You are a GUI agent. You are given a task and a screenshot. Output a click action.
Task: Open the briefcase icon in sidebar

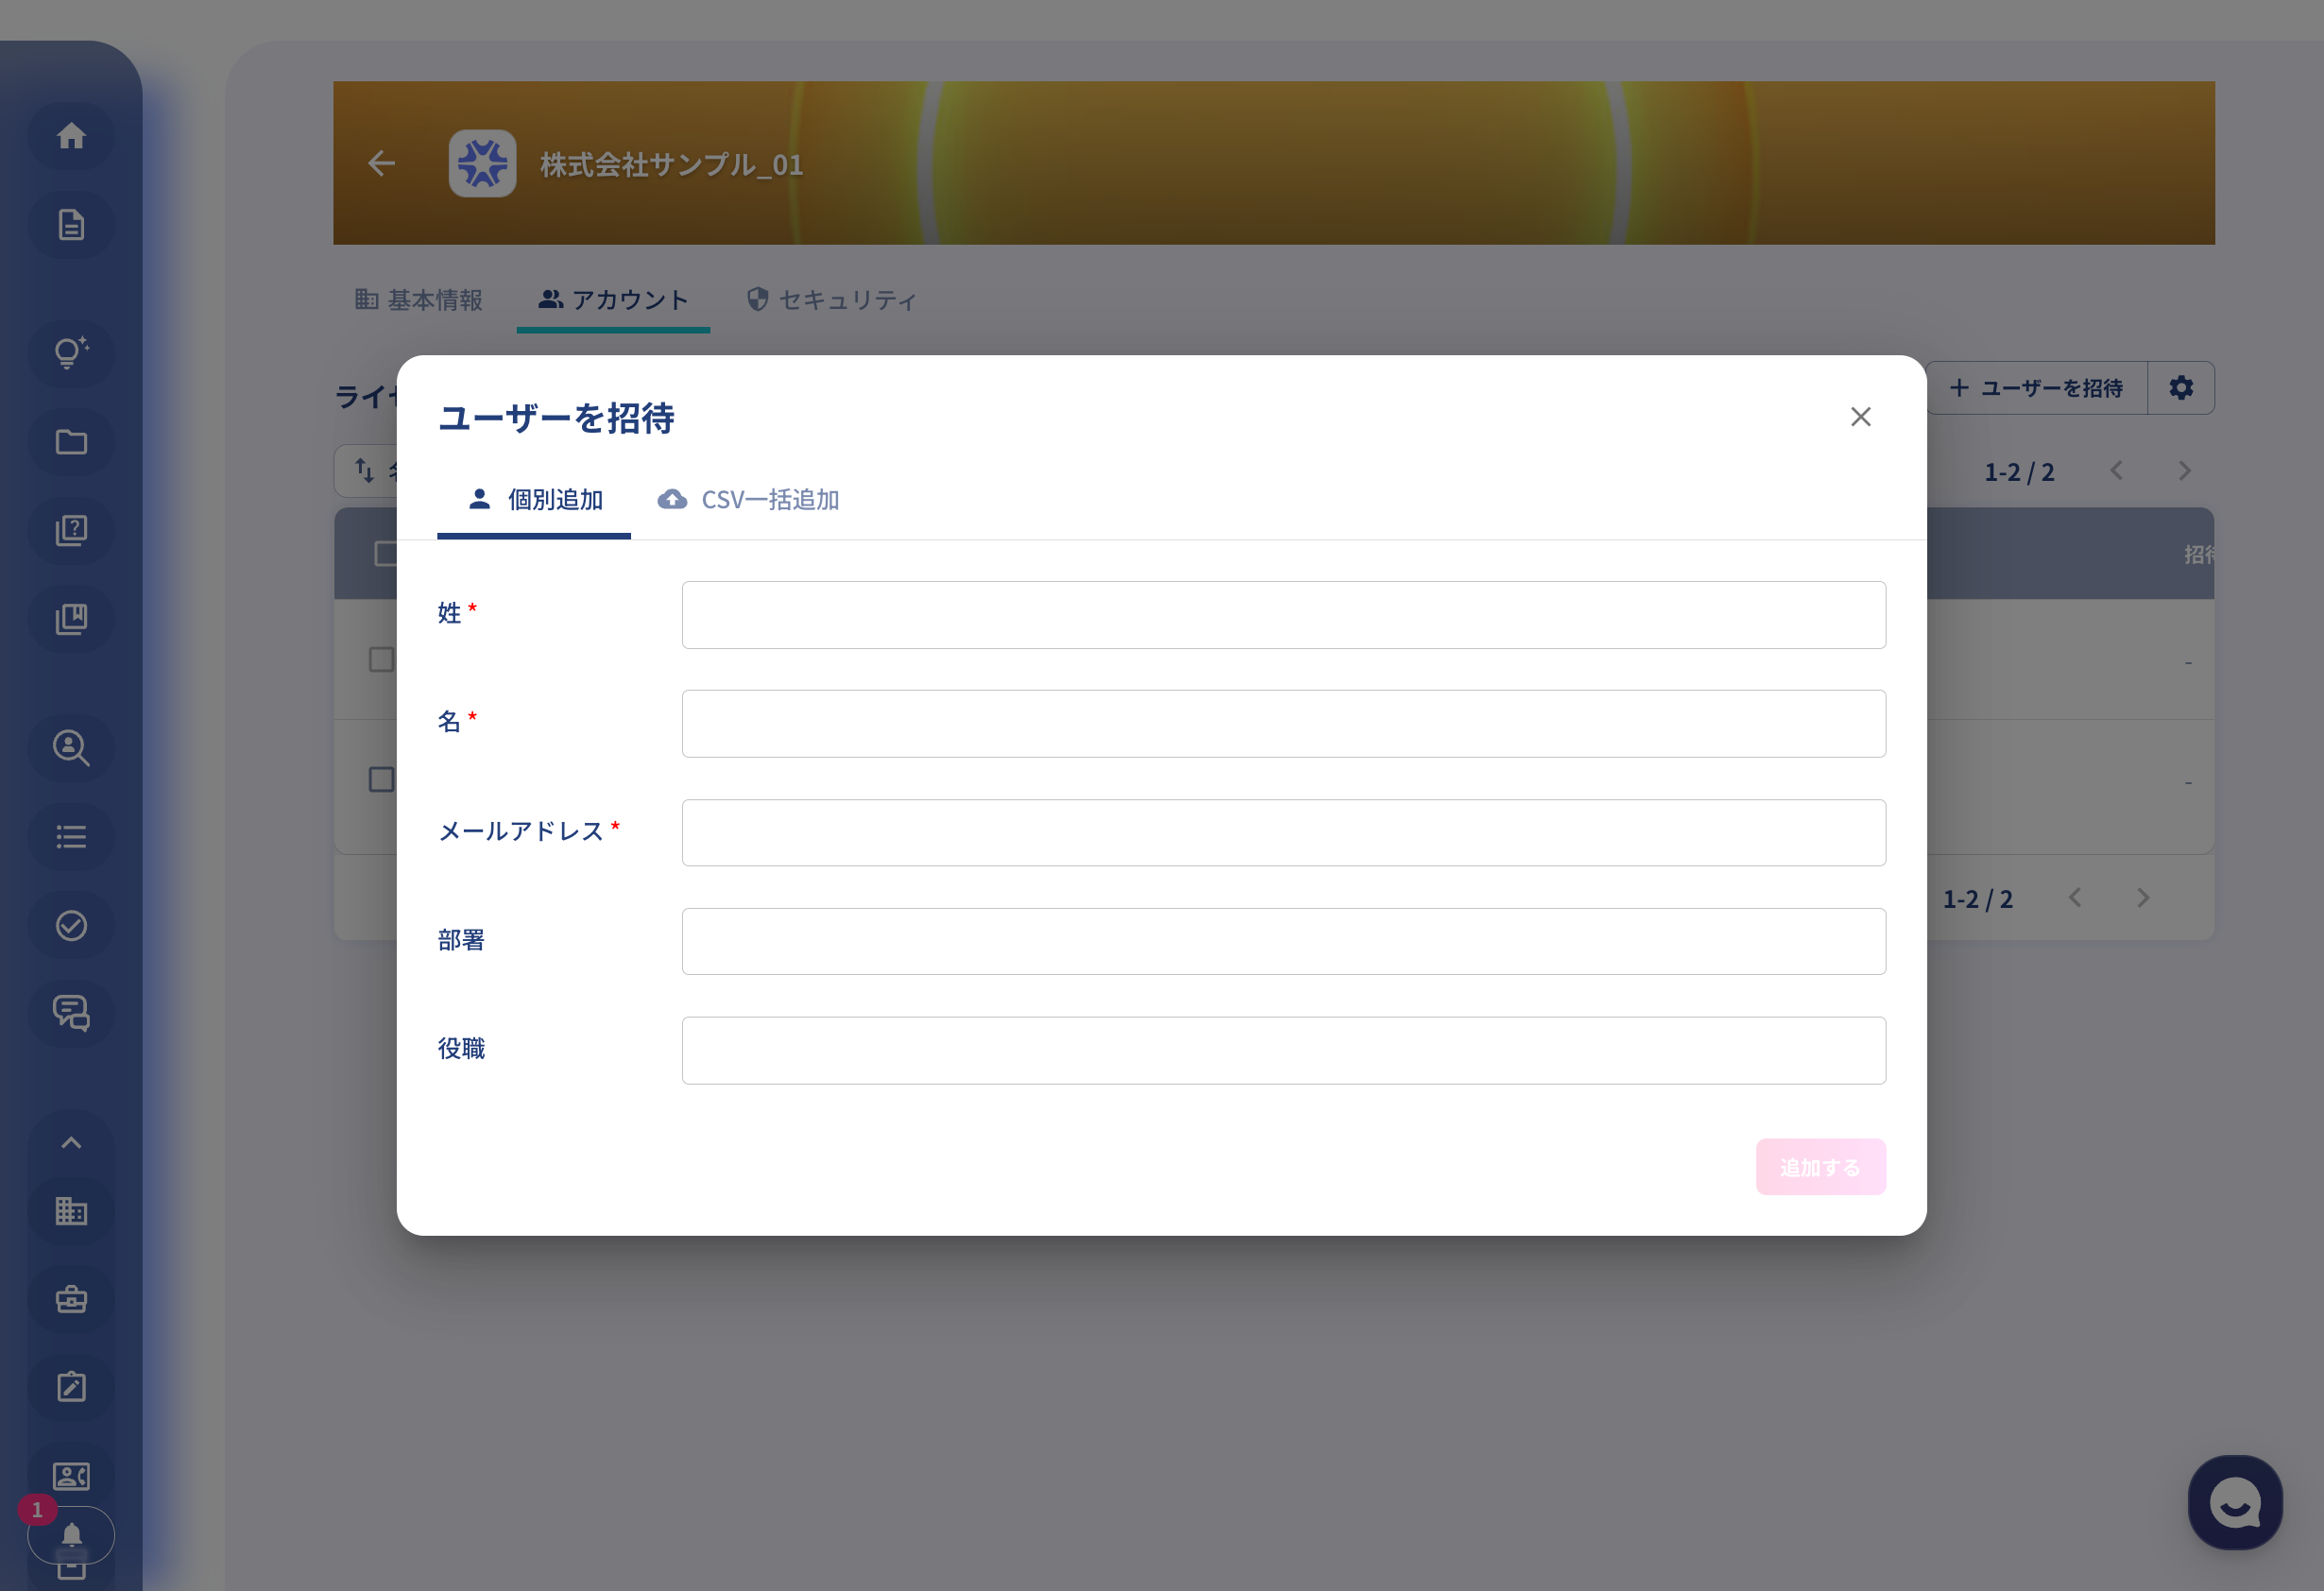(71, 1299)
